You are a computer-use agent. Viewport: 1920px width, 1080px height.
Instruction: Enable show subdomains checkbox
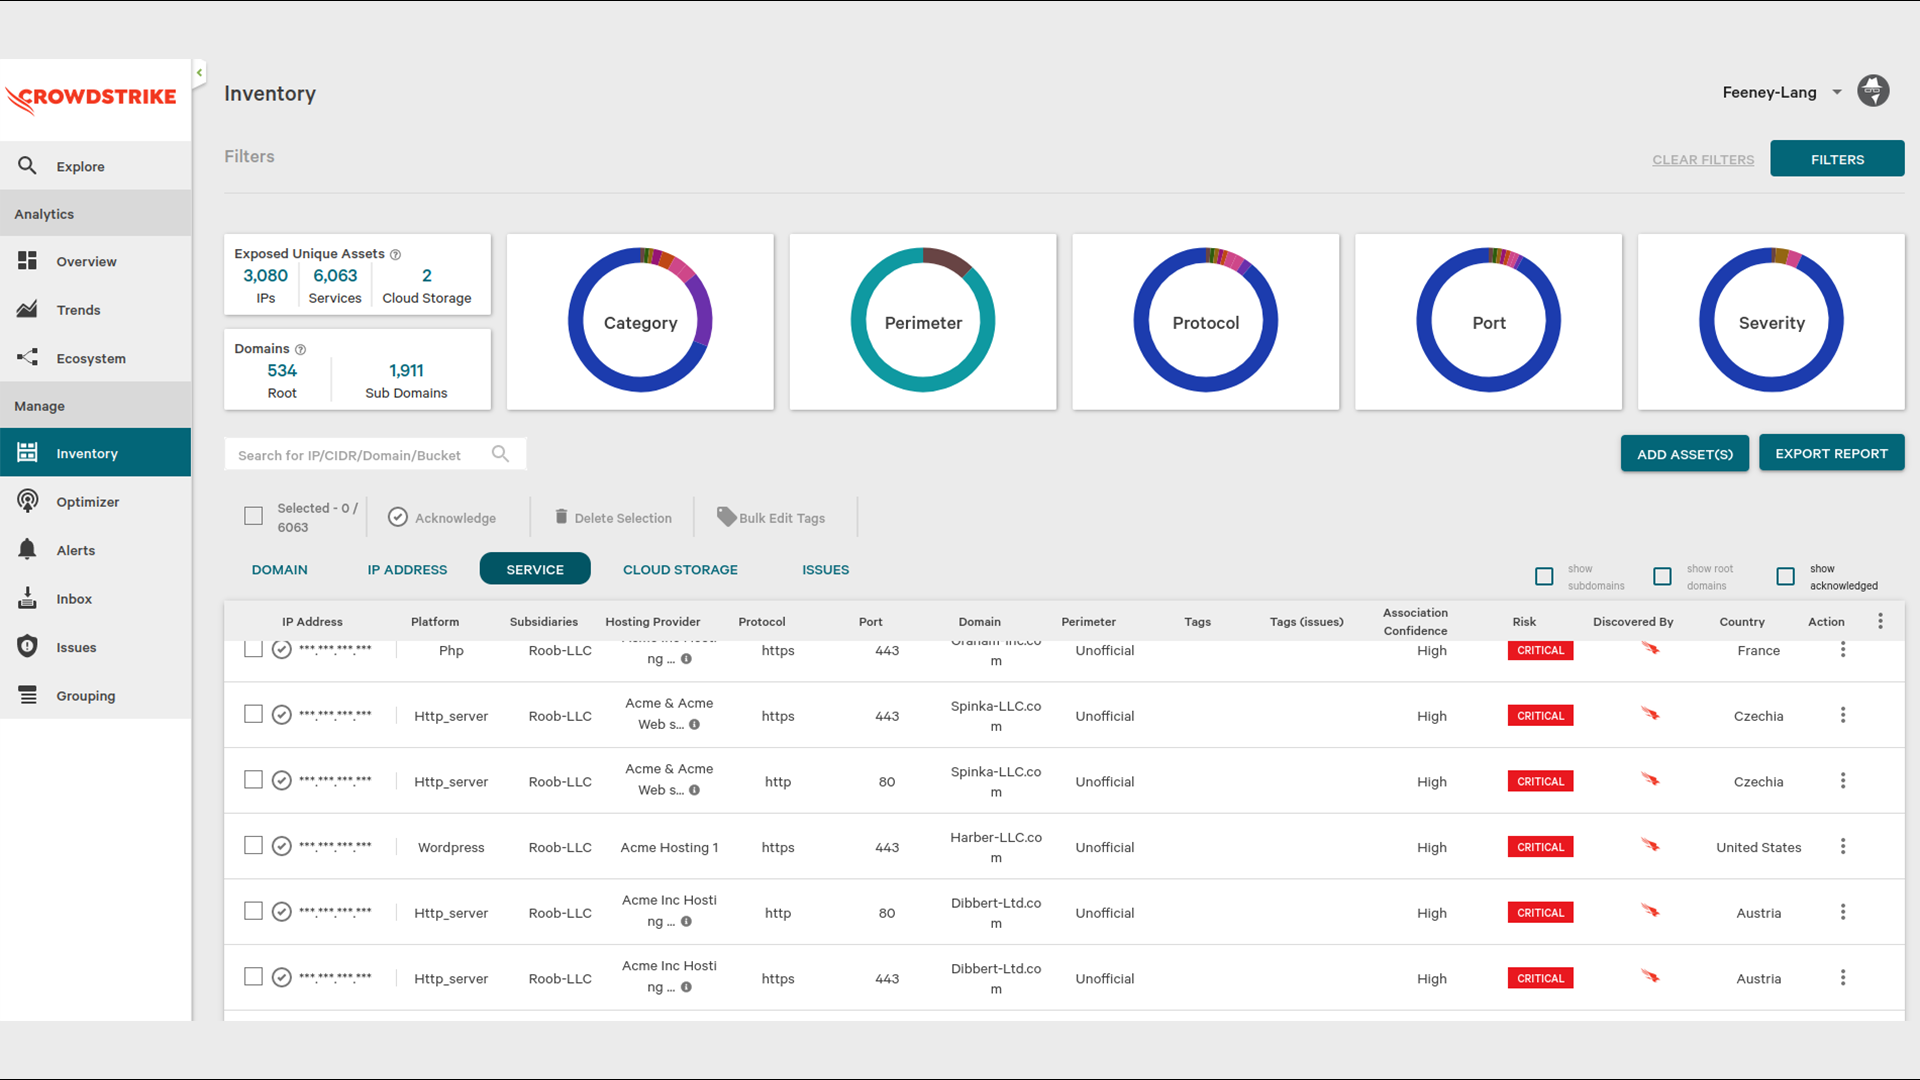pos(1544,577)
